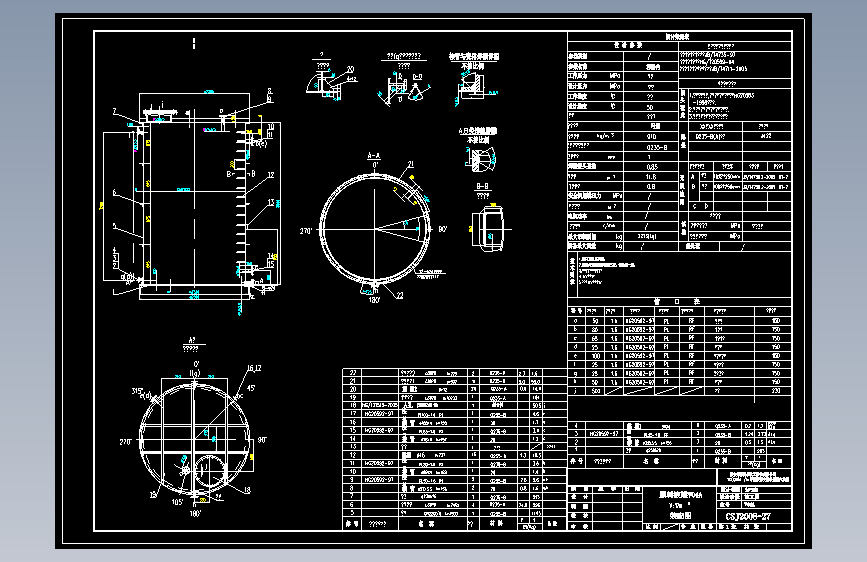The width and height of the screenshot is (867, 562).
Task: Click the 315° angle label on the plan view
Action: coord(138,391)
